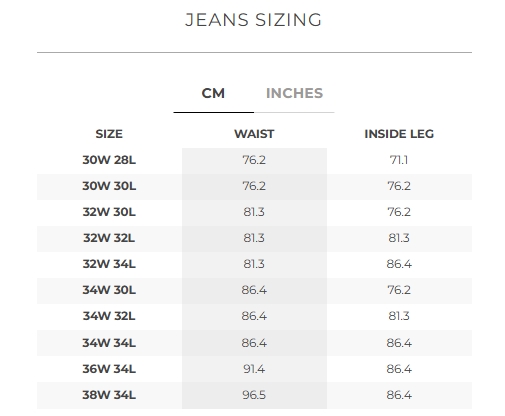Select the 32W 30L size label
Image resolution: width=505 pixels, height=416 pixels.
point(109,212)
